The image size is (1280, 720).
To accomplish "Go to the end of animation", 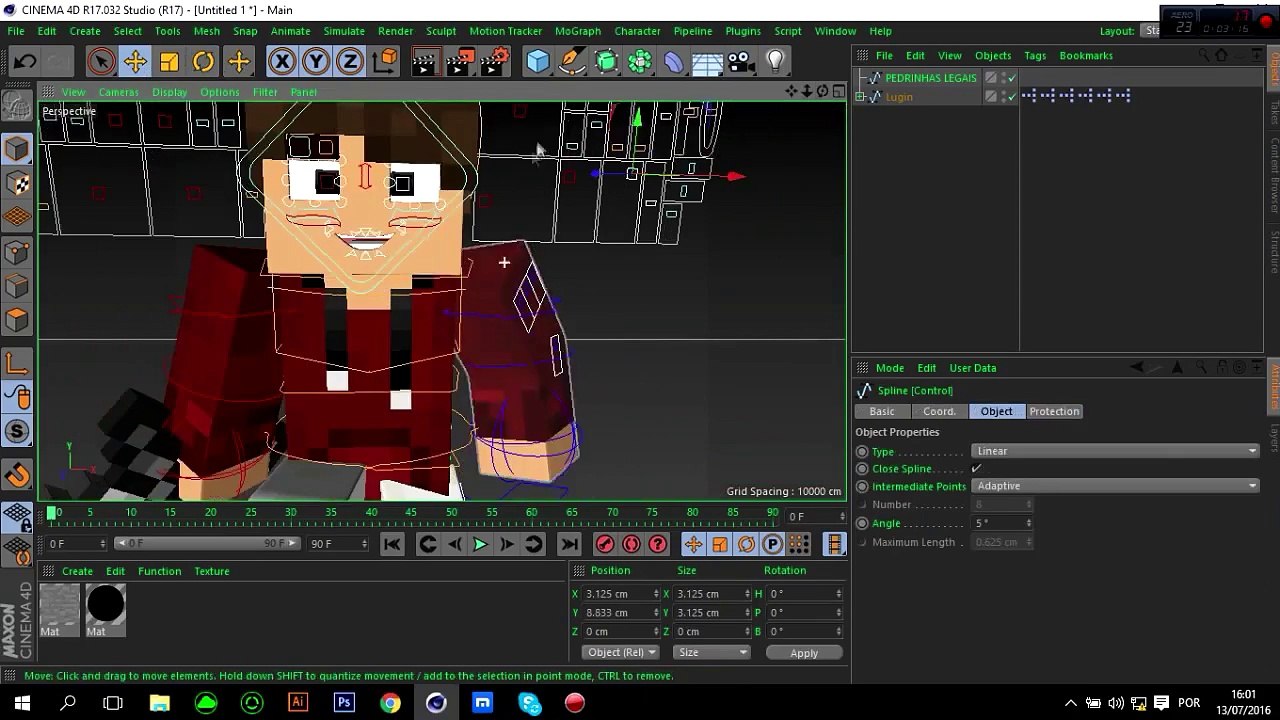I will pyautogui.click(x=569, y=544).
